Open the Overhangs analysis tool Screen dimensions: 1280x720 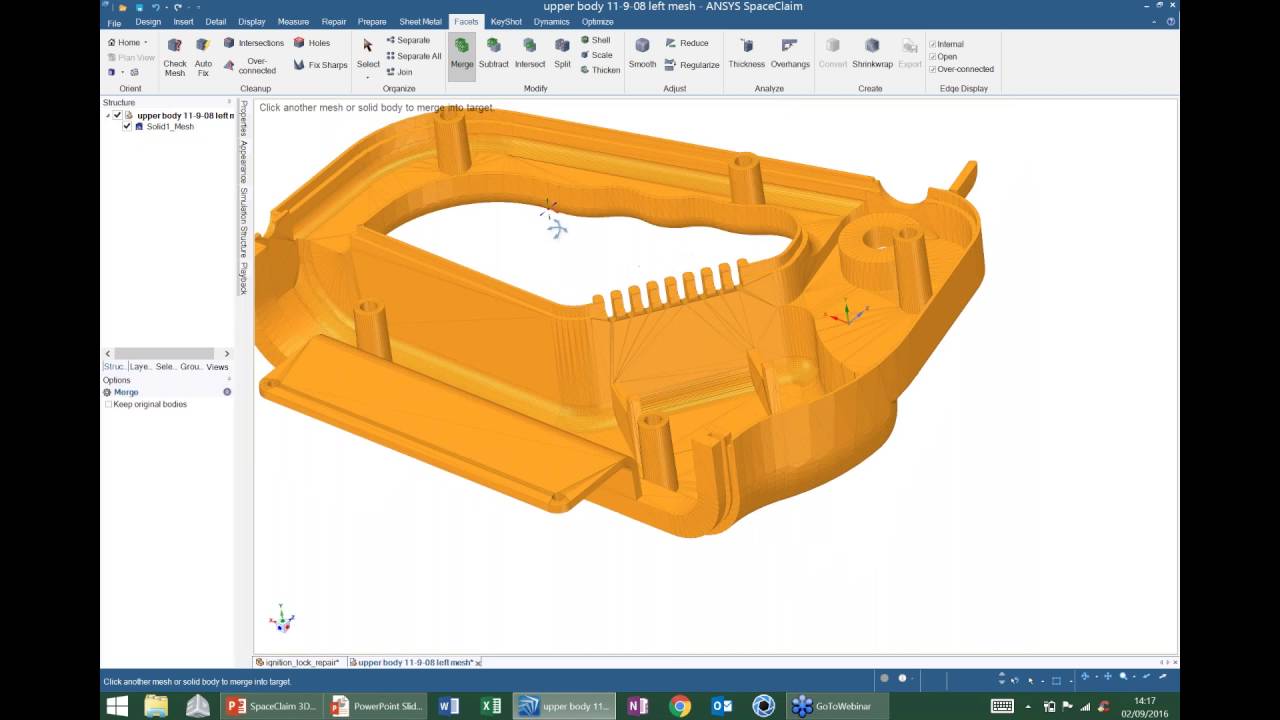(790, 53)
